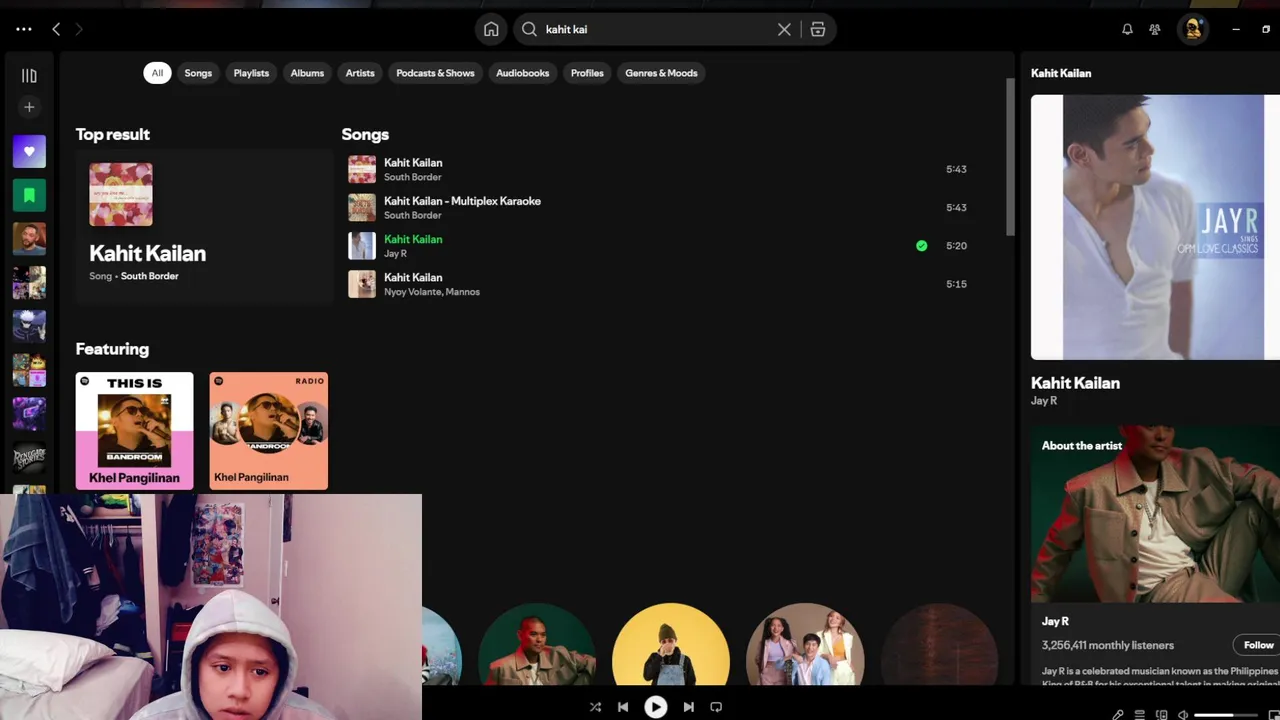
Task: Select the All filter
Action: 157,73
